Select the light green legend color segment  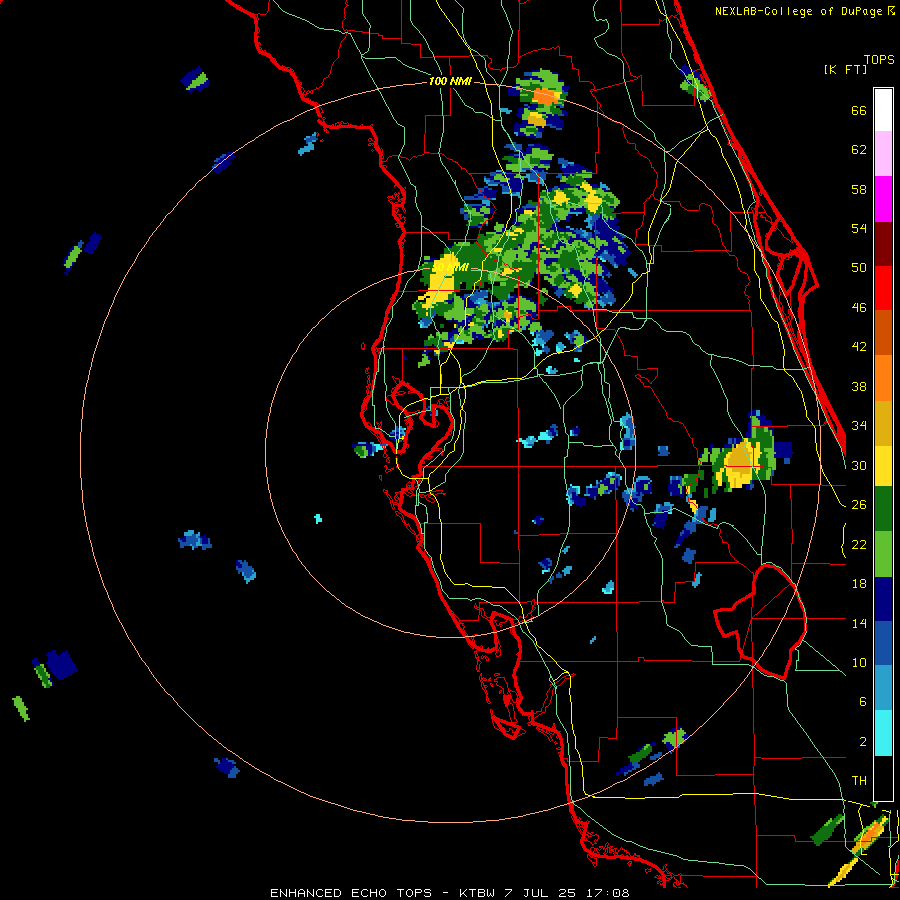883,554
